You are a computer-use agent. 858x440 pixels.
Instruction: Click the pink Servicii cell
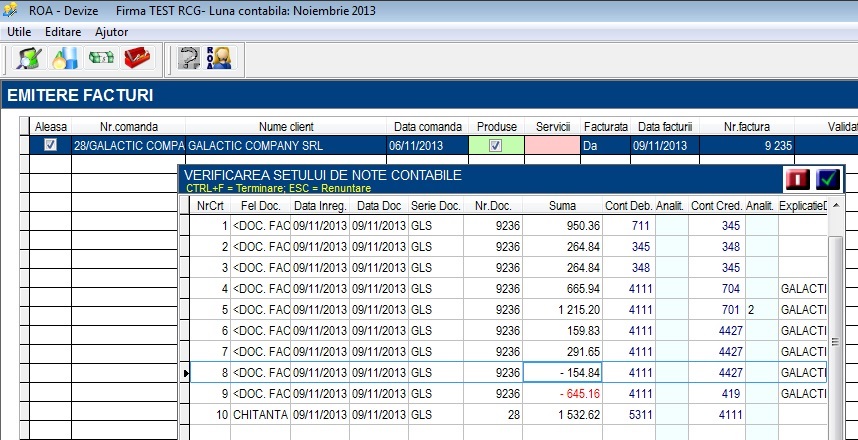[x=552, y=146]
